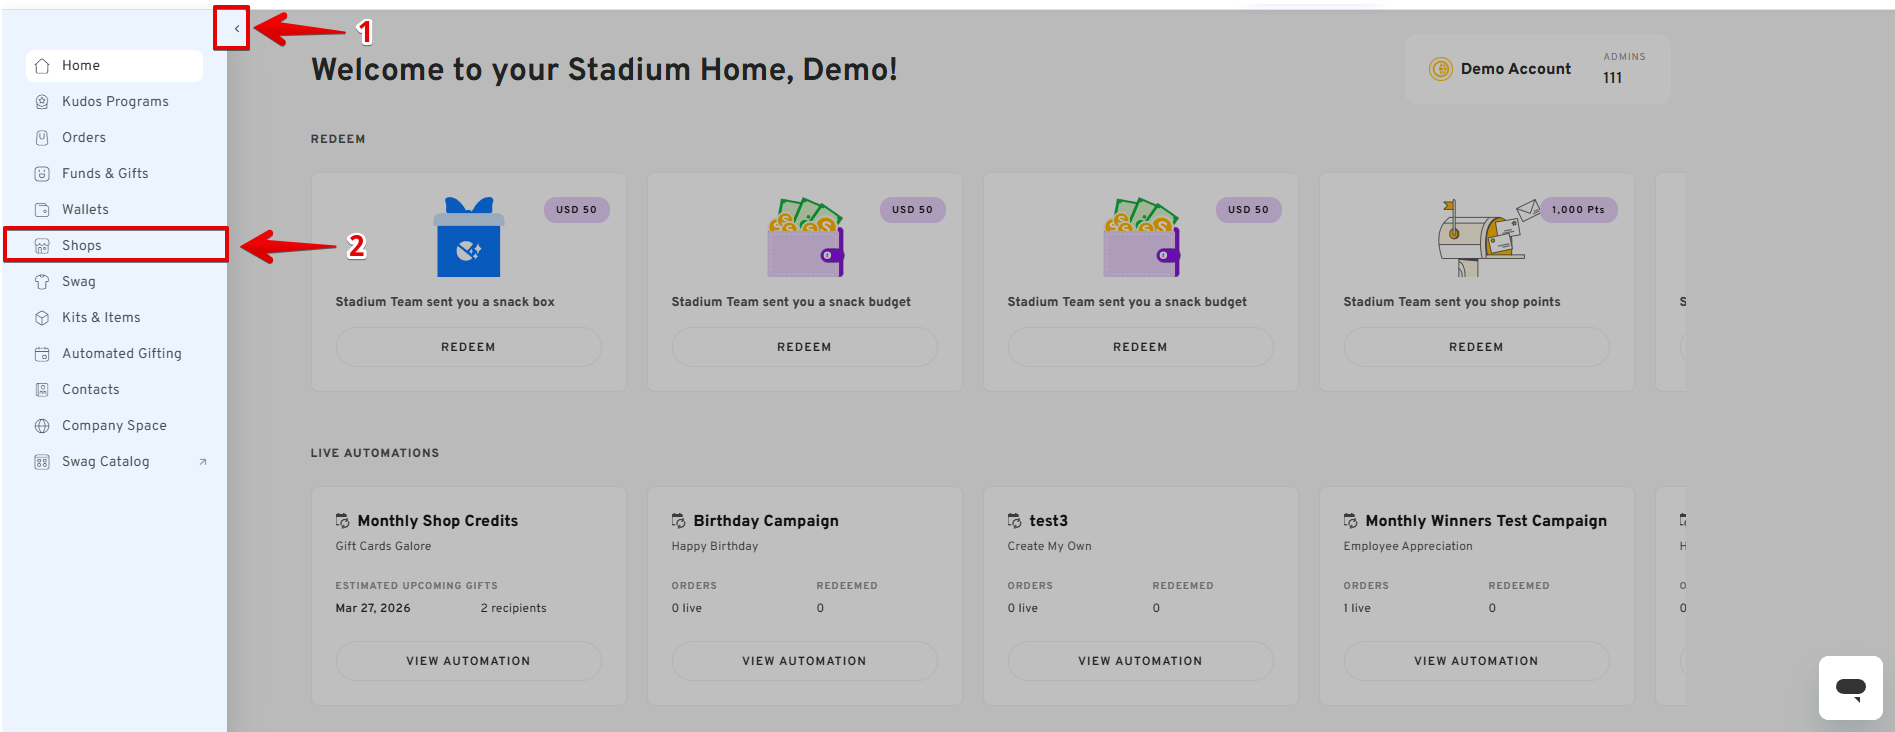Click the Swag t-shirt icon
Screen dimensions: 1895x732
point(42,282)
